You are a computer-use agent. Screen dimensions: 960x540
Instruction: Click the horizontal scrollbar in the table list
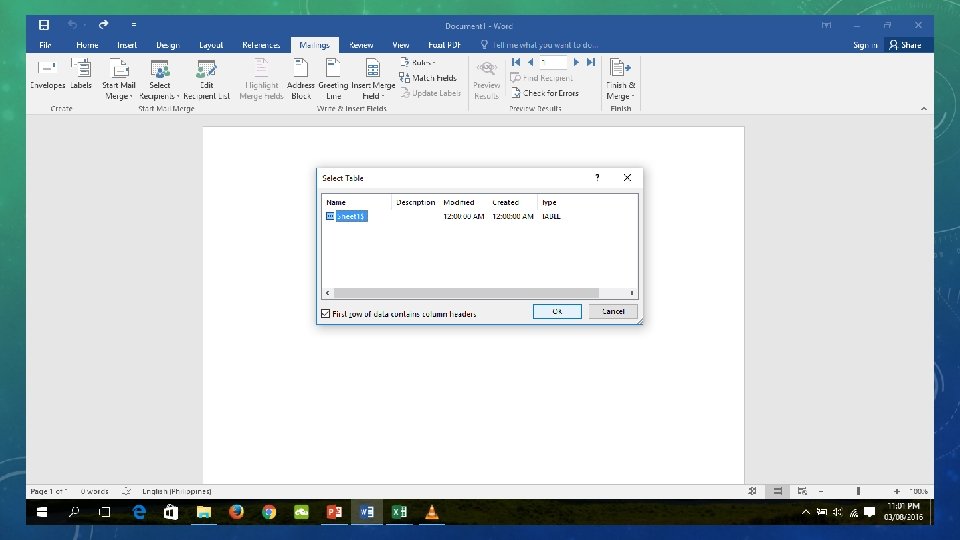pyautogui.click(x=466, y=293)
